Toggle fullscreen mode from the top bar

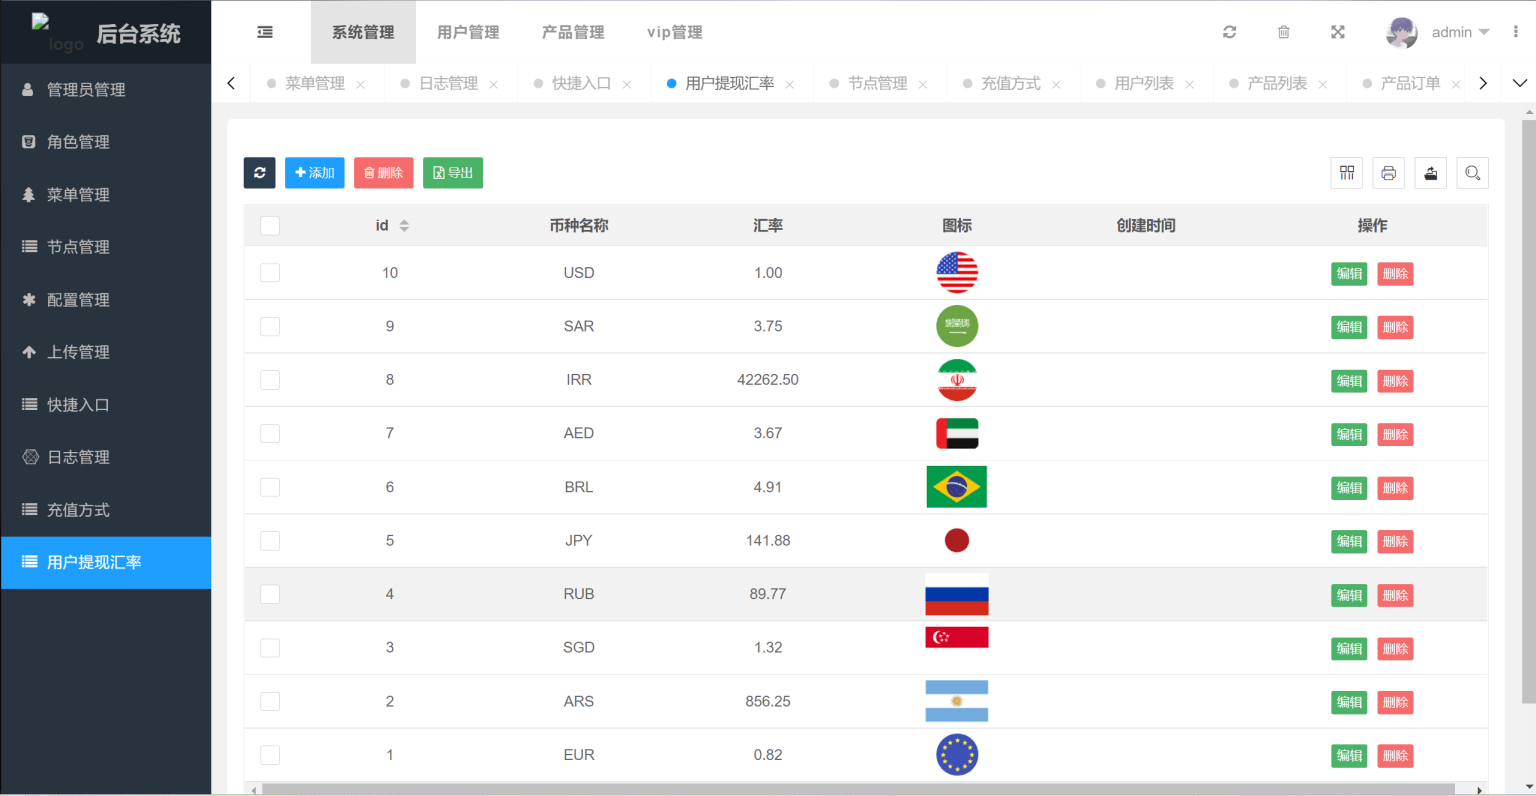(x=1338, y=32)
